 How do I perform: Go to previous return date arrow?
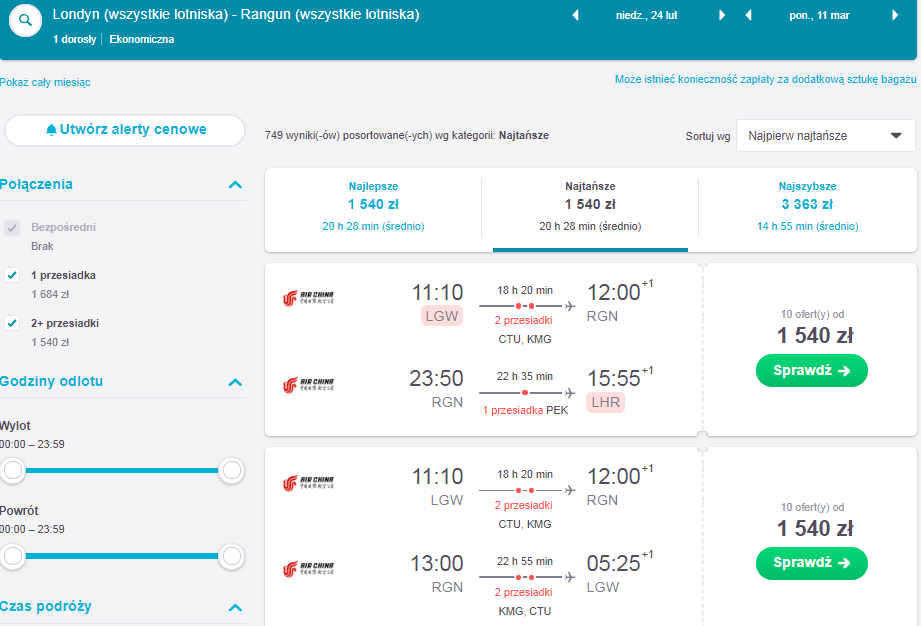[x=748, y=15]
